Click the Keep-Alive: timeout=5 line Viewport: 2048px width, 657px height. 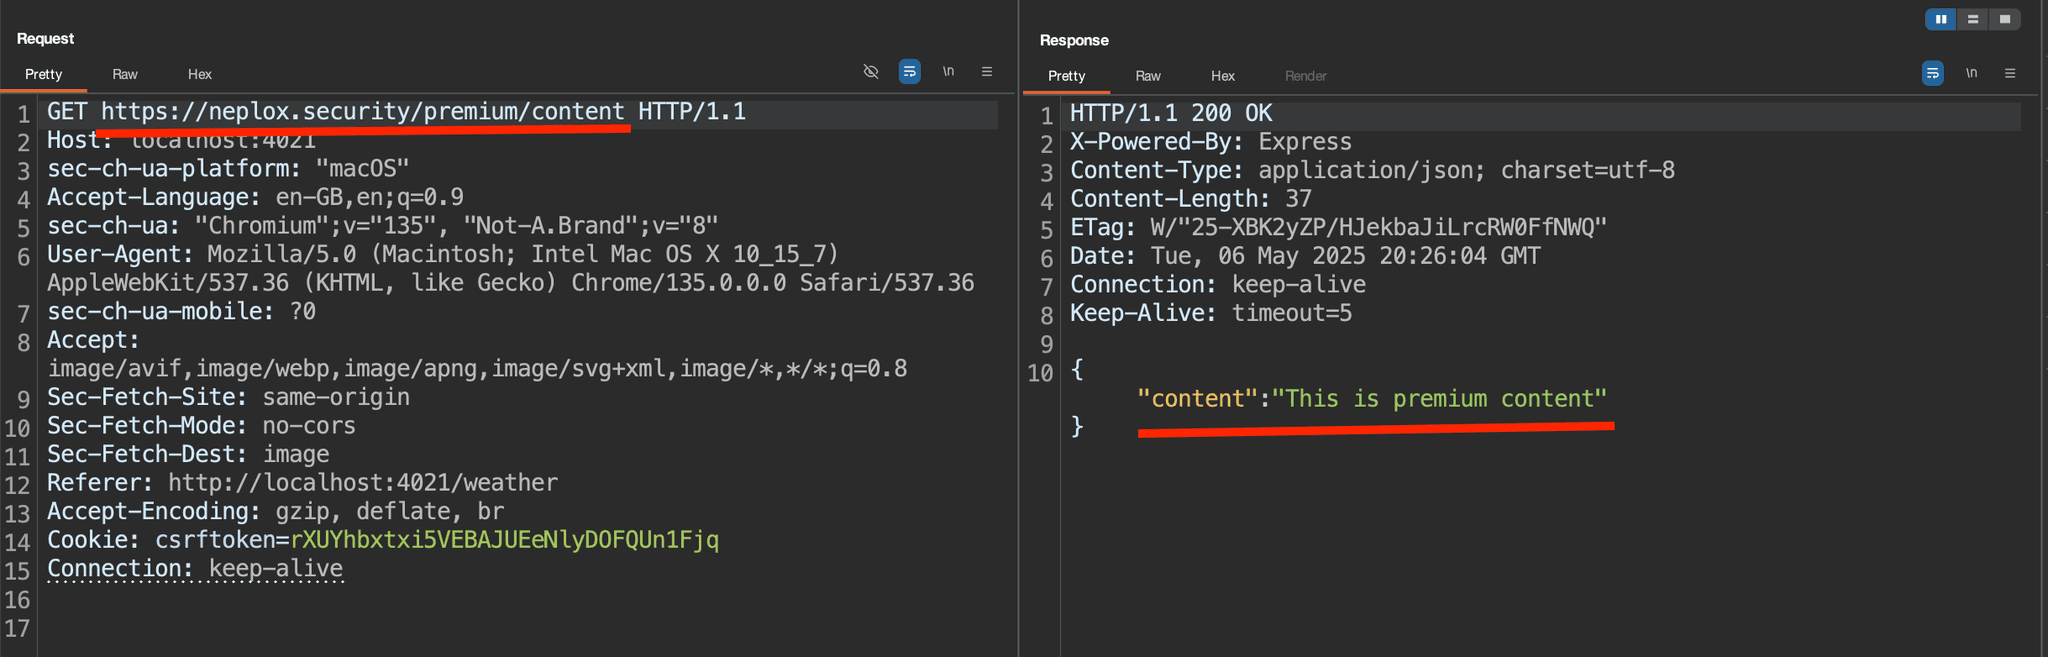click(1211, 313)
